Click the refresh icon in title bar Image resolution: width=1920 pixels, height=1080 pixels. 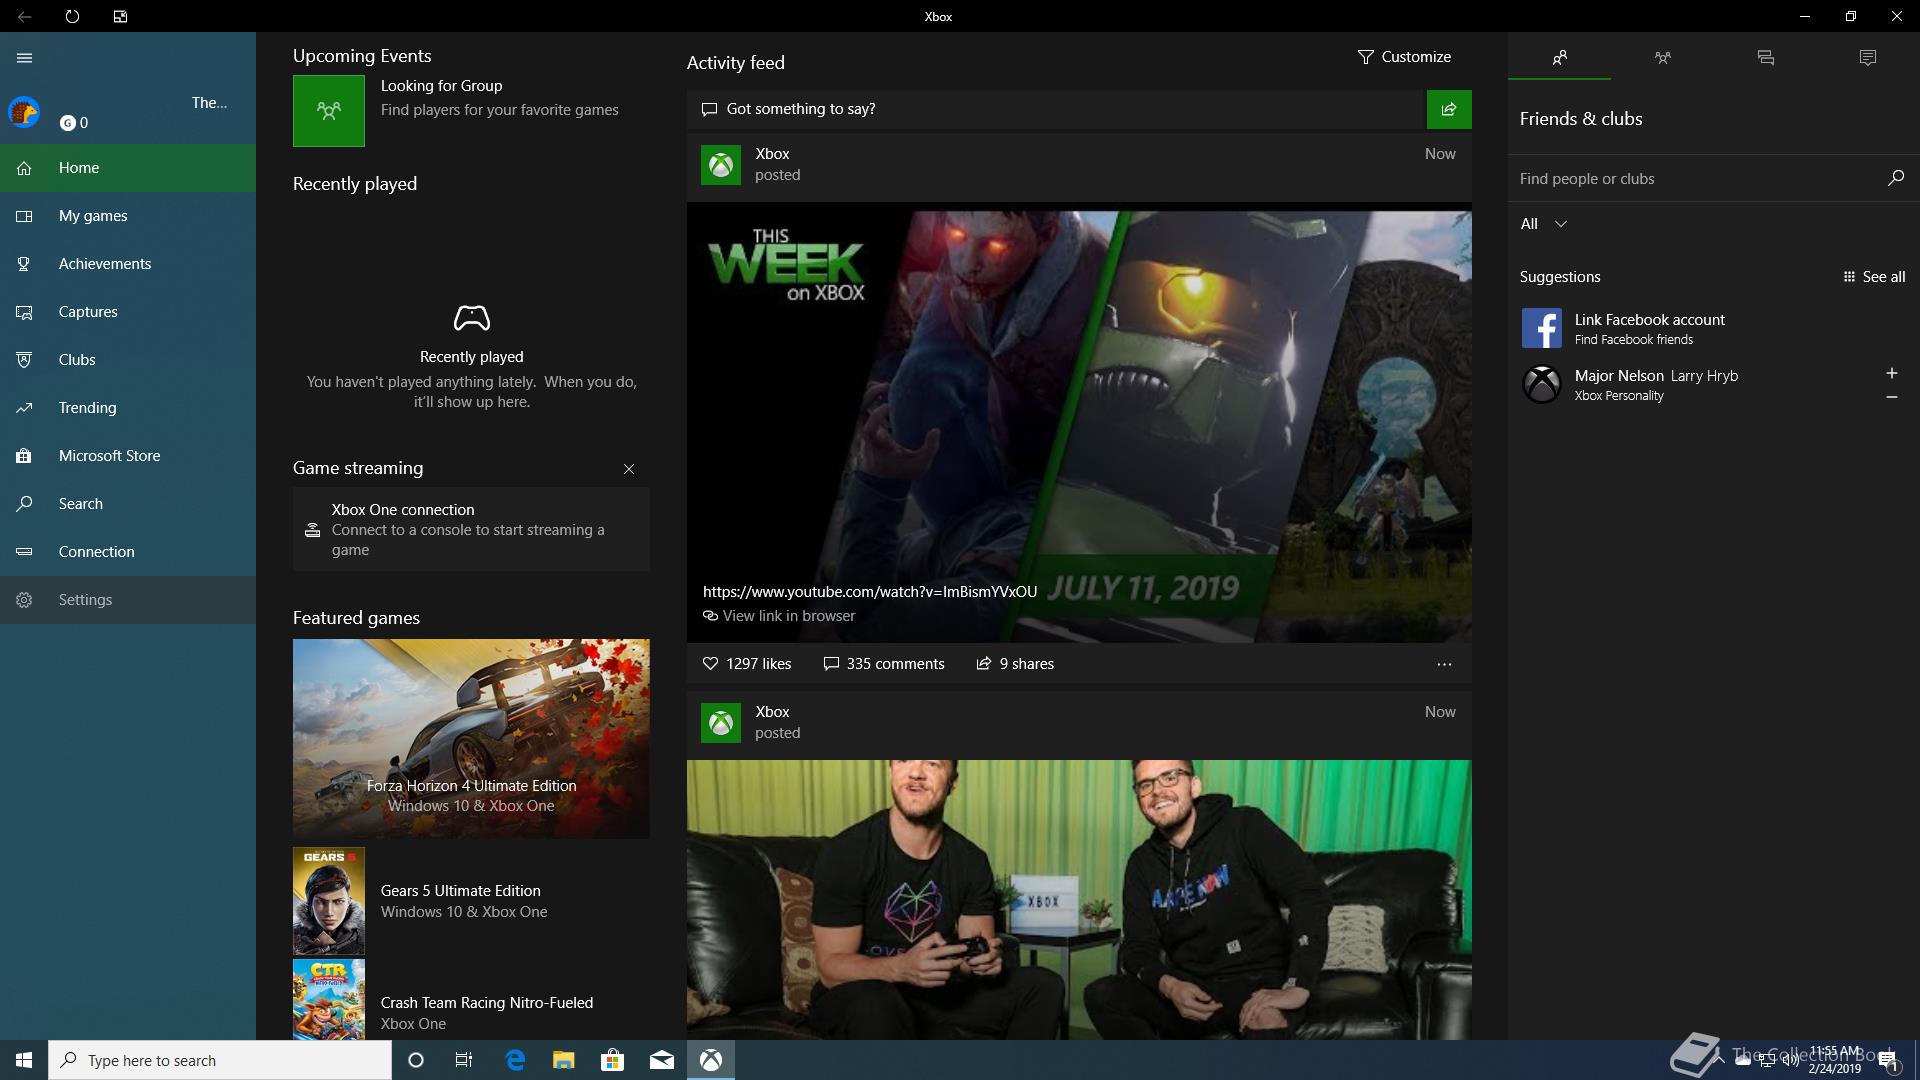72,17
